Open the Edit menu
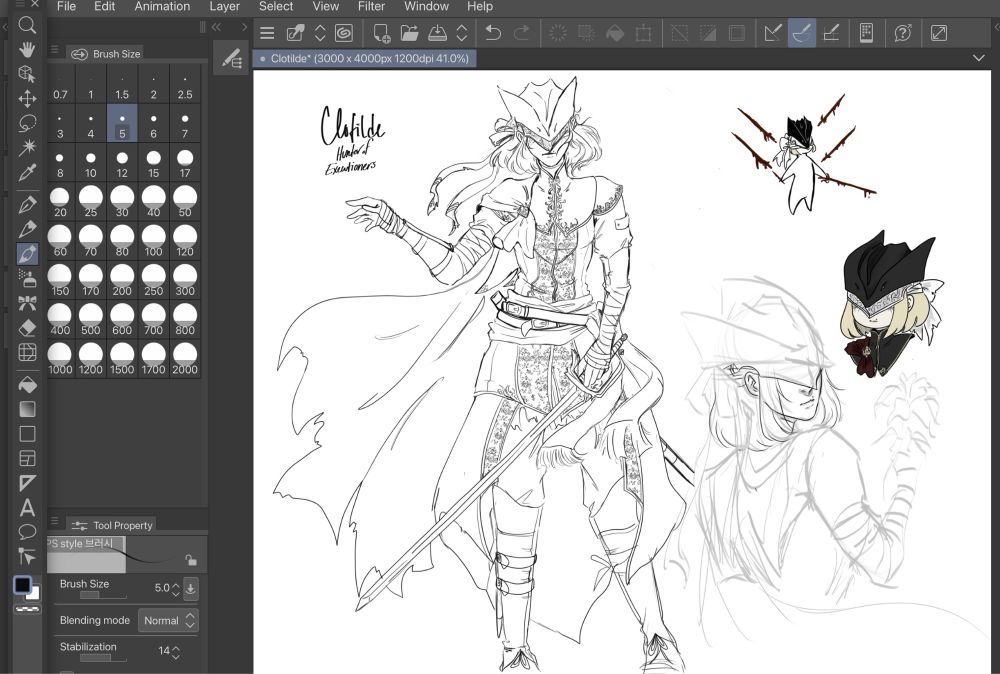Viewport: 1000px width, 674px height. (104, 6)
